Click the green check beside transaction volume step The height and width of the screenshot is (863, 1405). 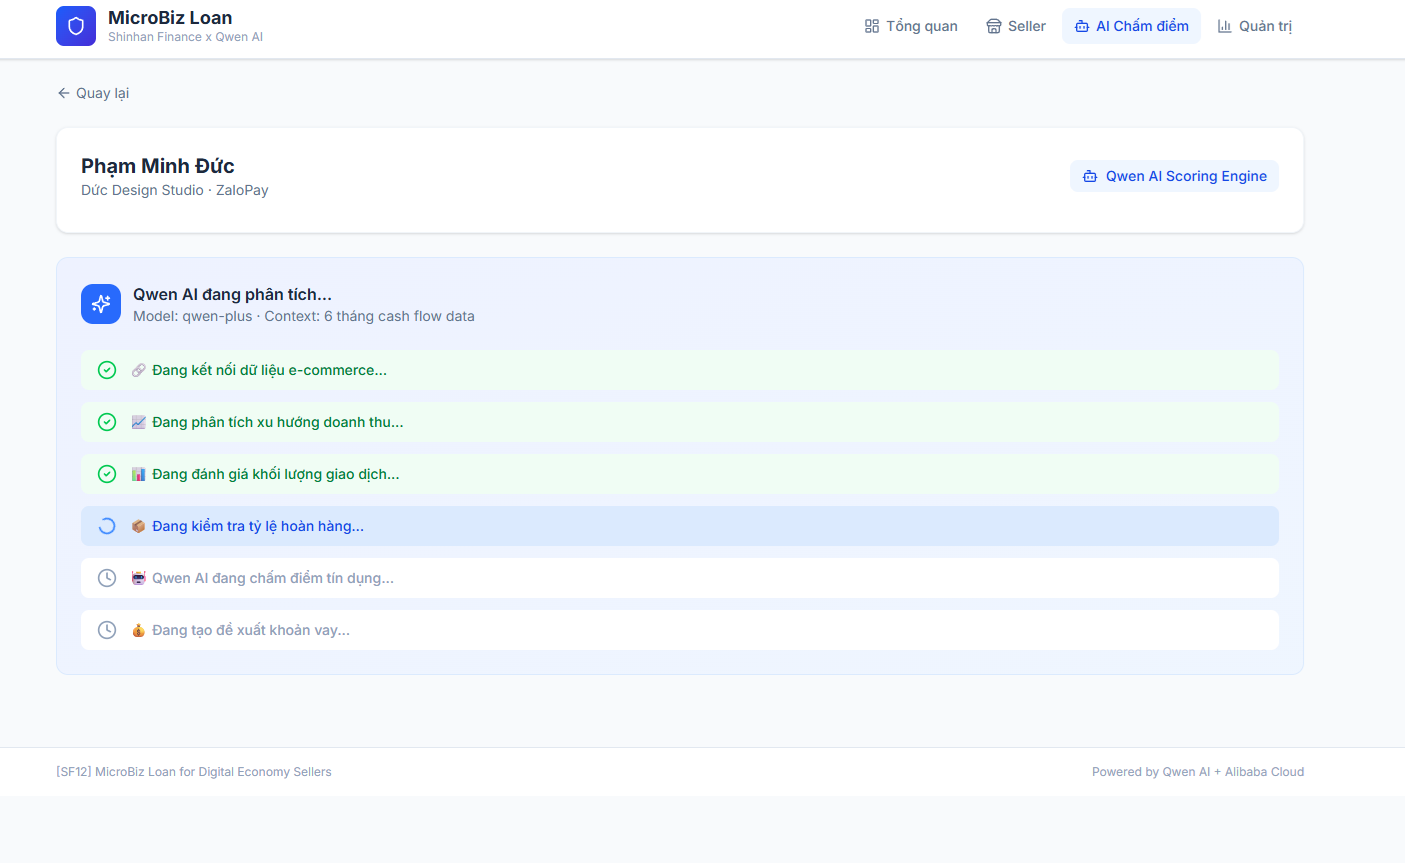tap(107, 474)
